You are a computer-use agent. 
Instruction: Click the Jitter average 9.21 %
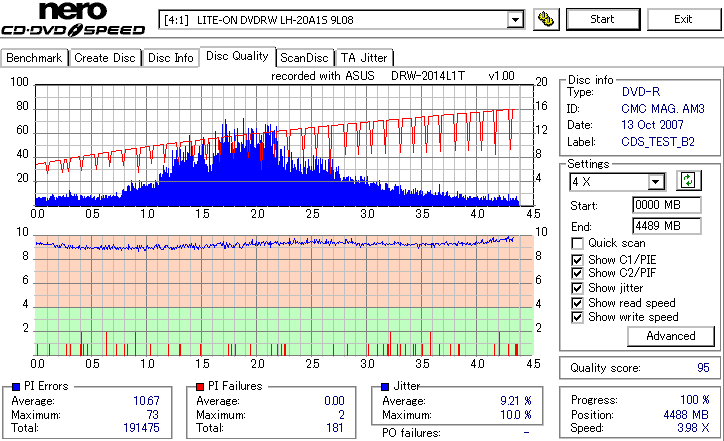point(516,401)
